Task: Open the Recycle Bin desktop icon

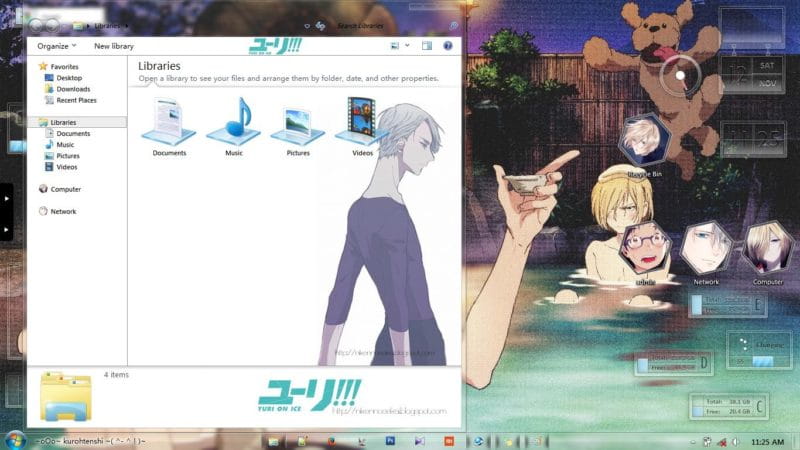Action: click(644, 141)
